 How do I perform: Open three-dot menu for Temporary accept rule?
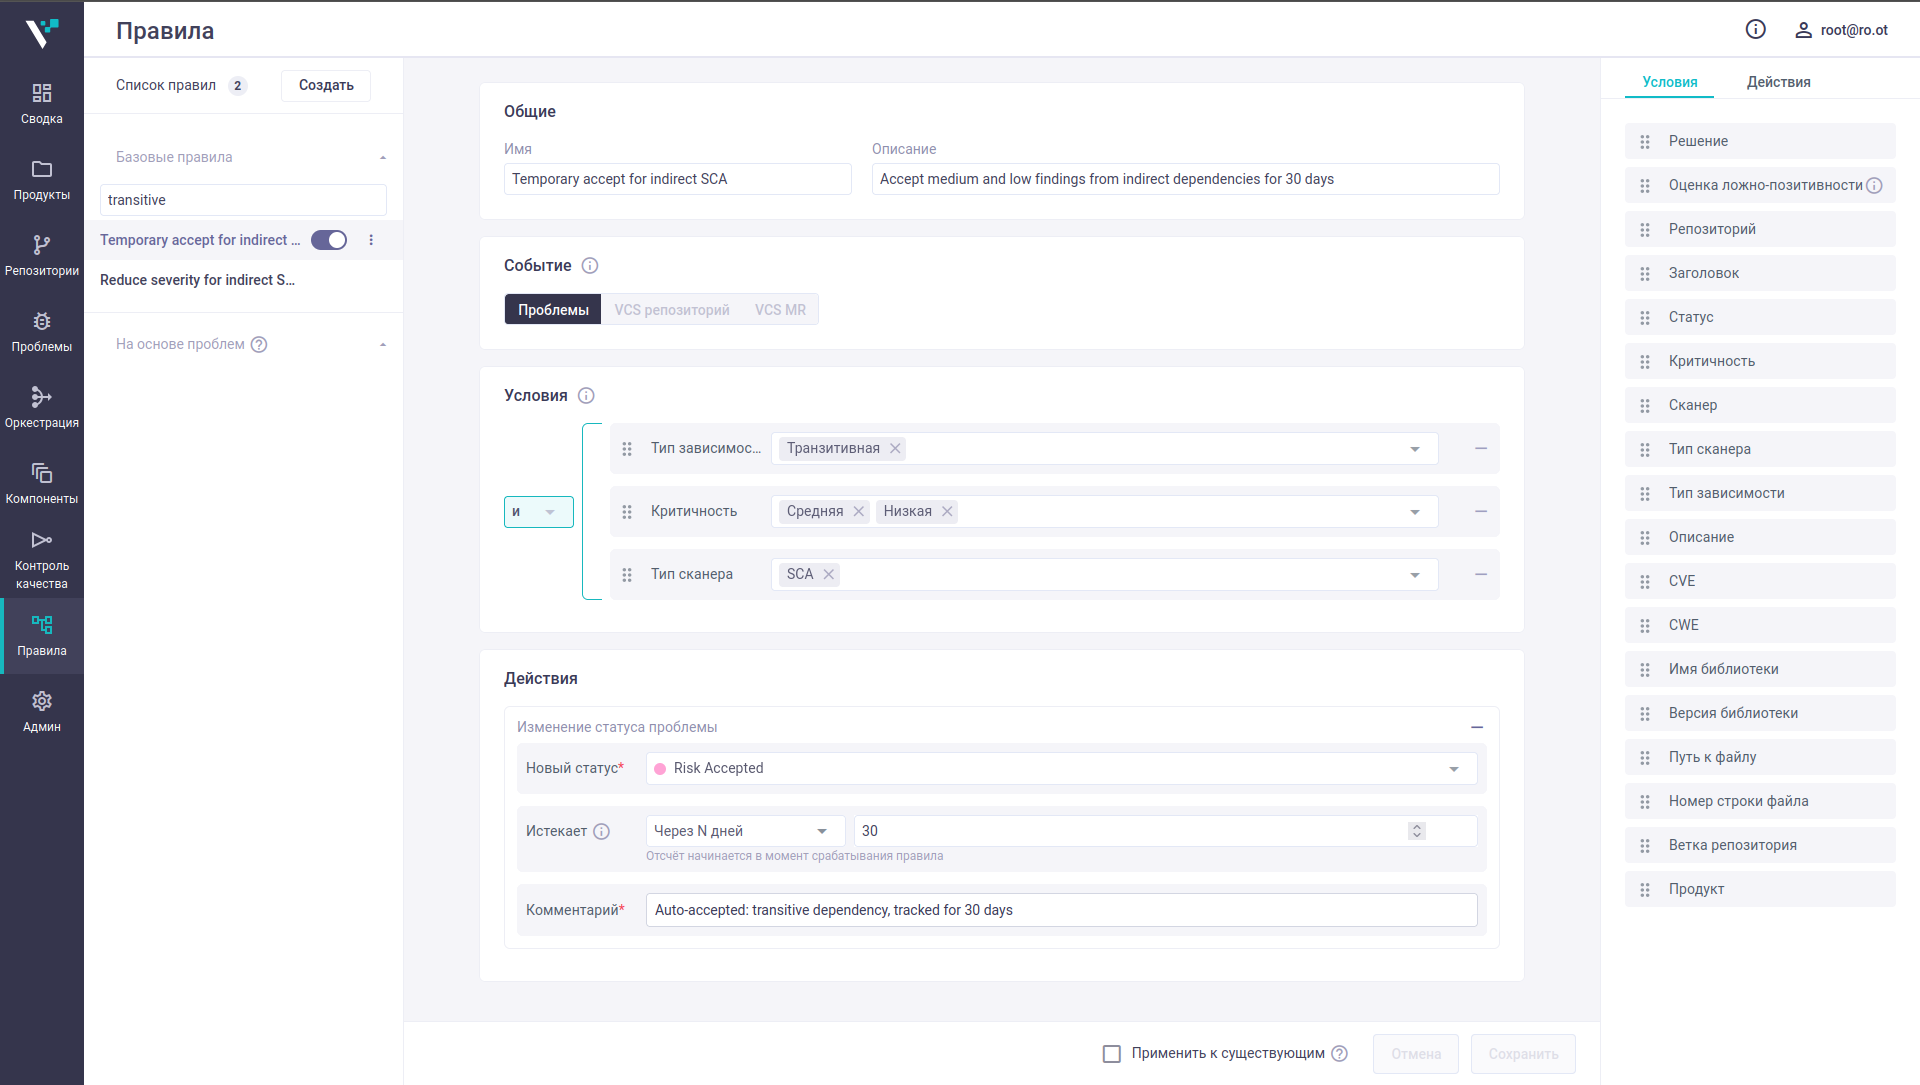pos(371,240)
